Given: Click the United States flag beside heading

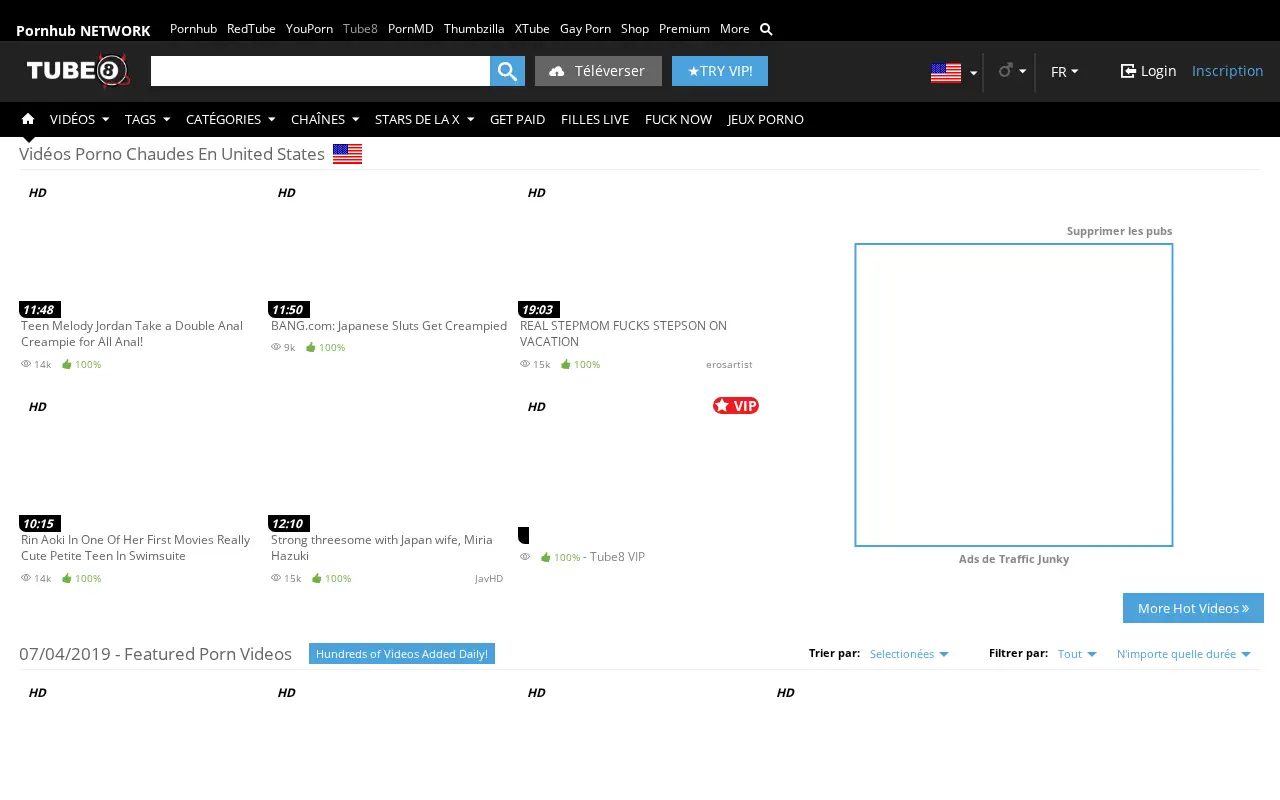Looking at the screenshot, I should click(347, 154).
